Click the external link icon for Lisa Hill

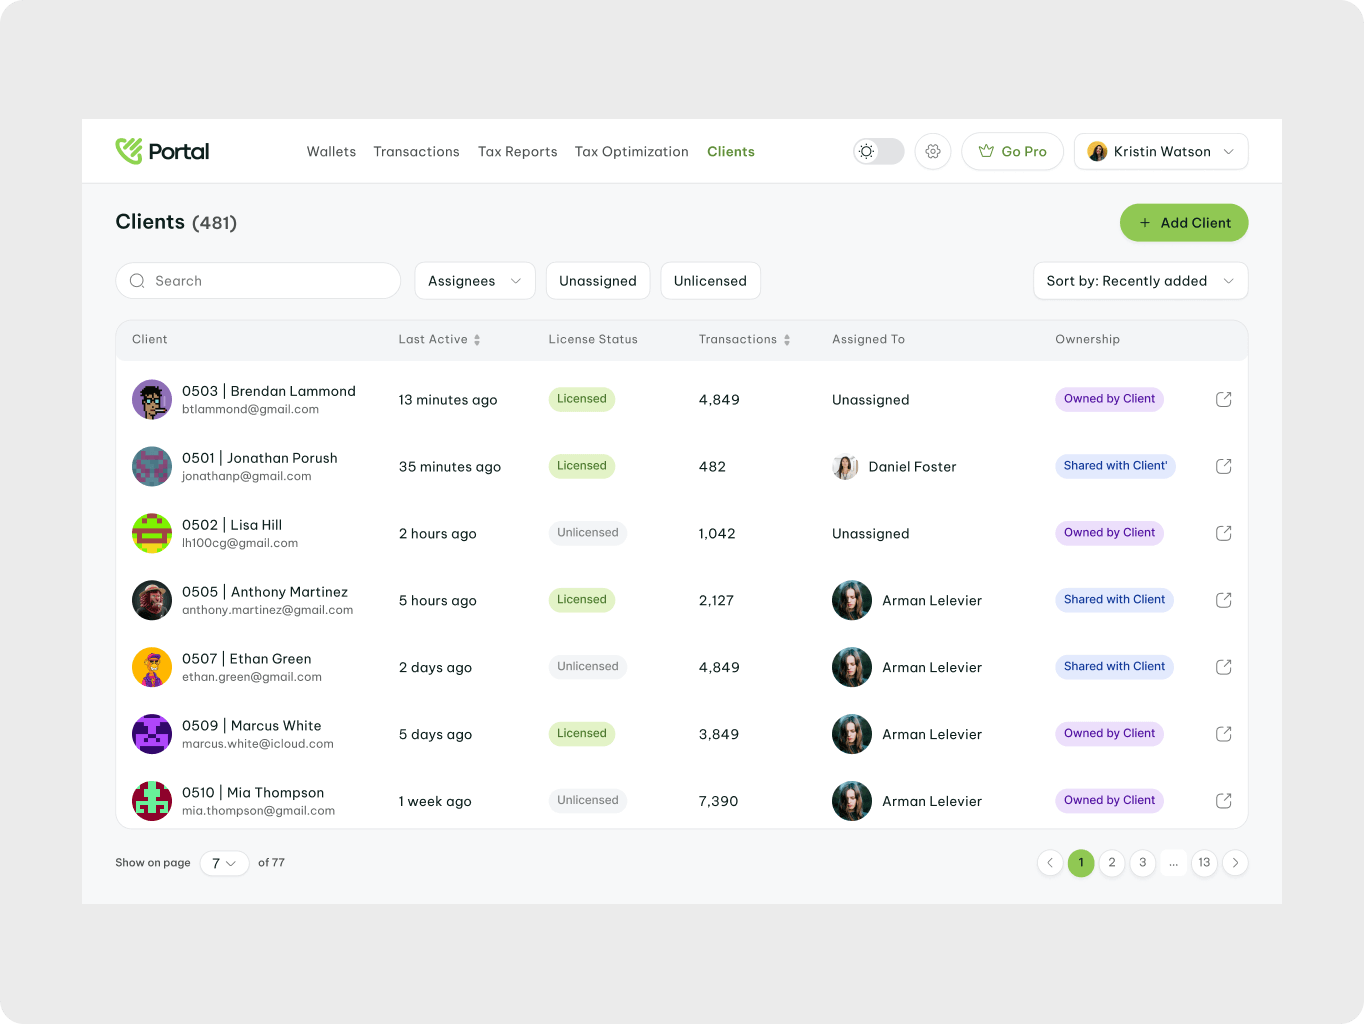pyautogui.click(x=1223, y=533)
